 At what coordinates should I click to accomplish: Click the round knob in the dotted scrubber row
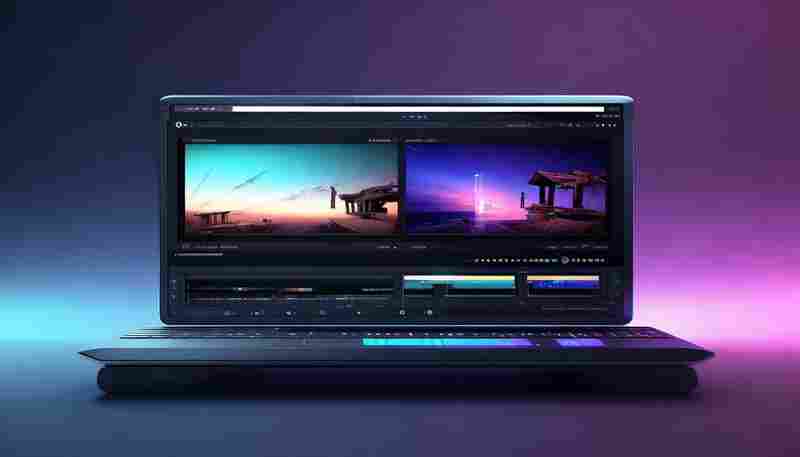[x=565, y=260]
